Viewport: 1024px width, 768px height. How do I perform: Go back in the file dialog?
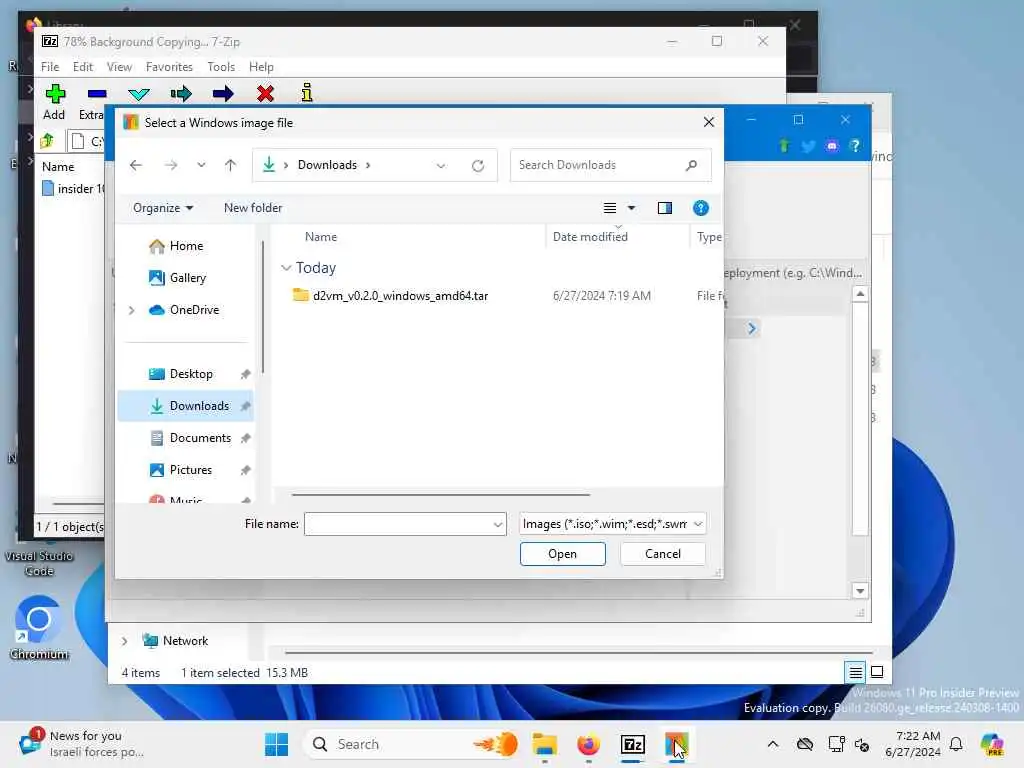[x=136, y=165]
